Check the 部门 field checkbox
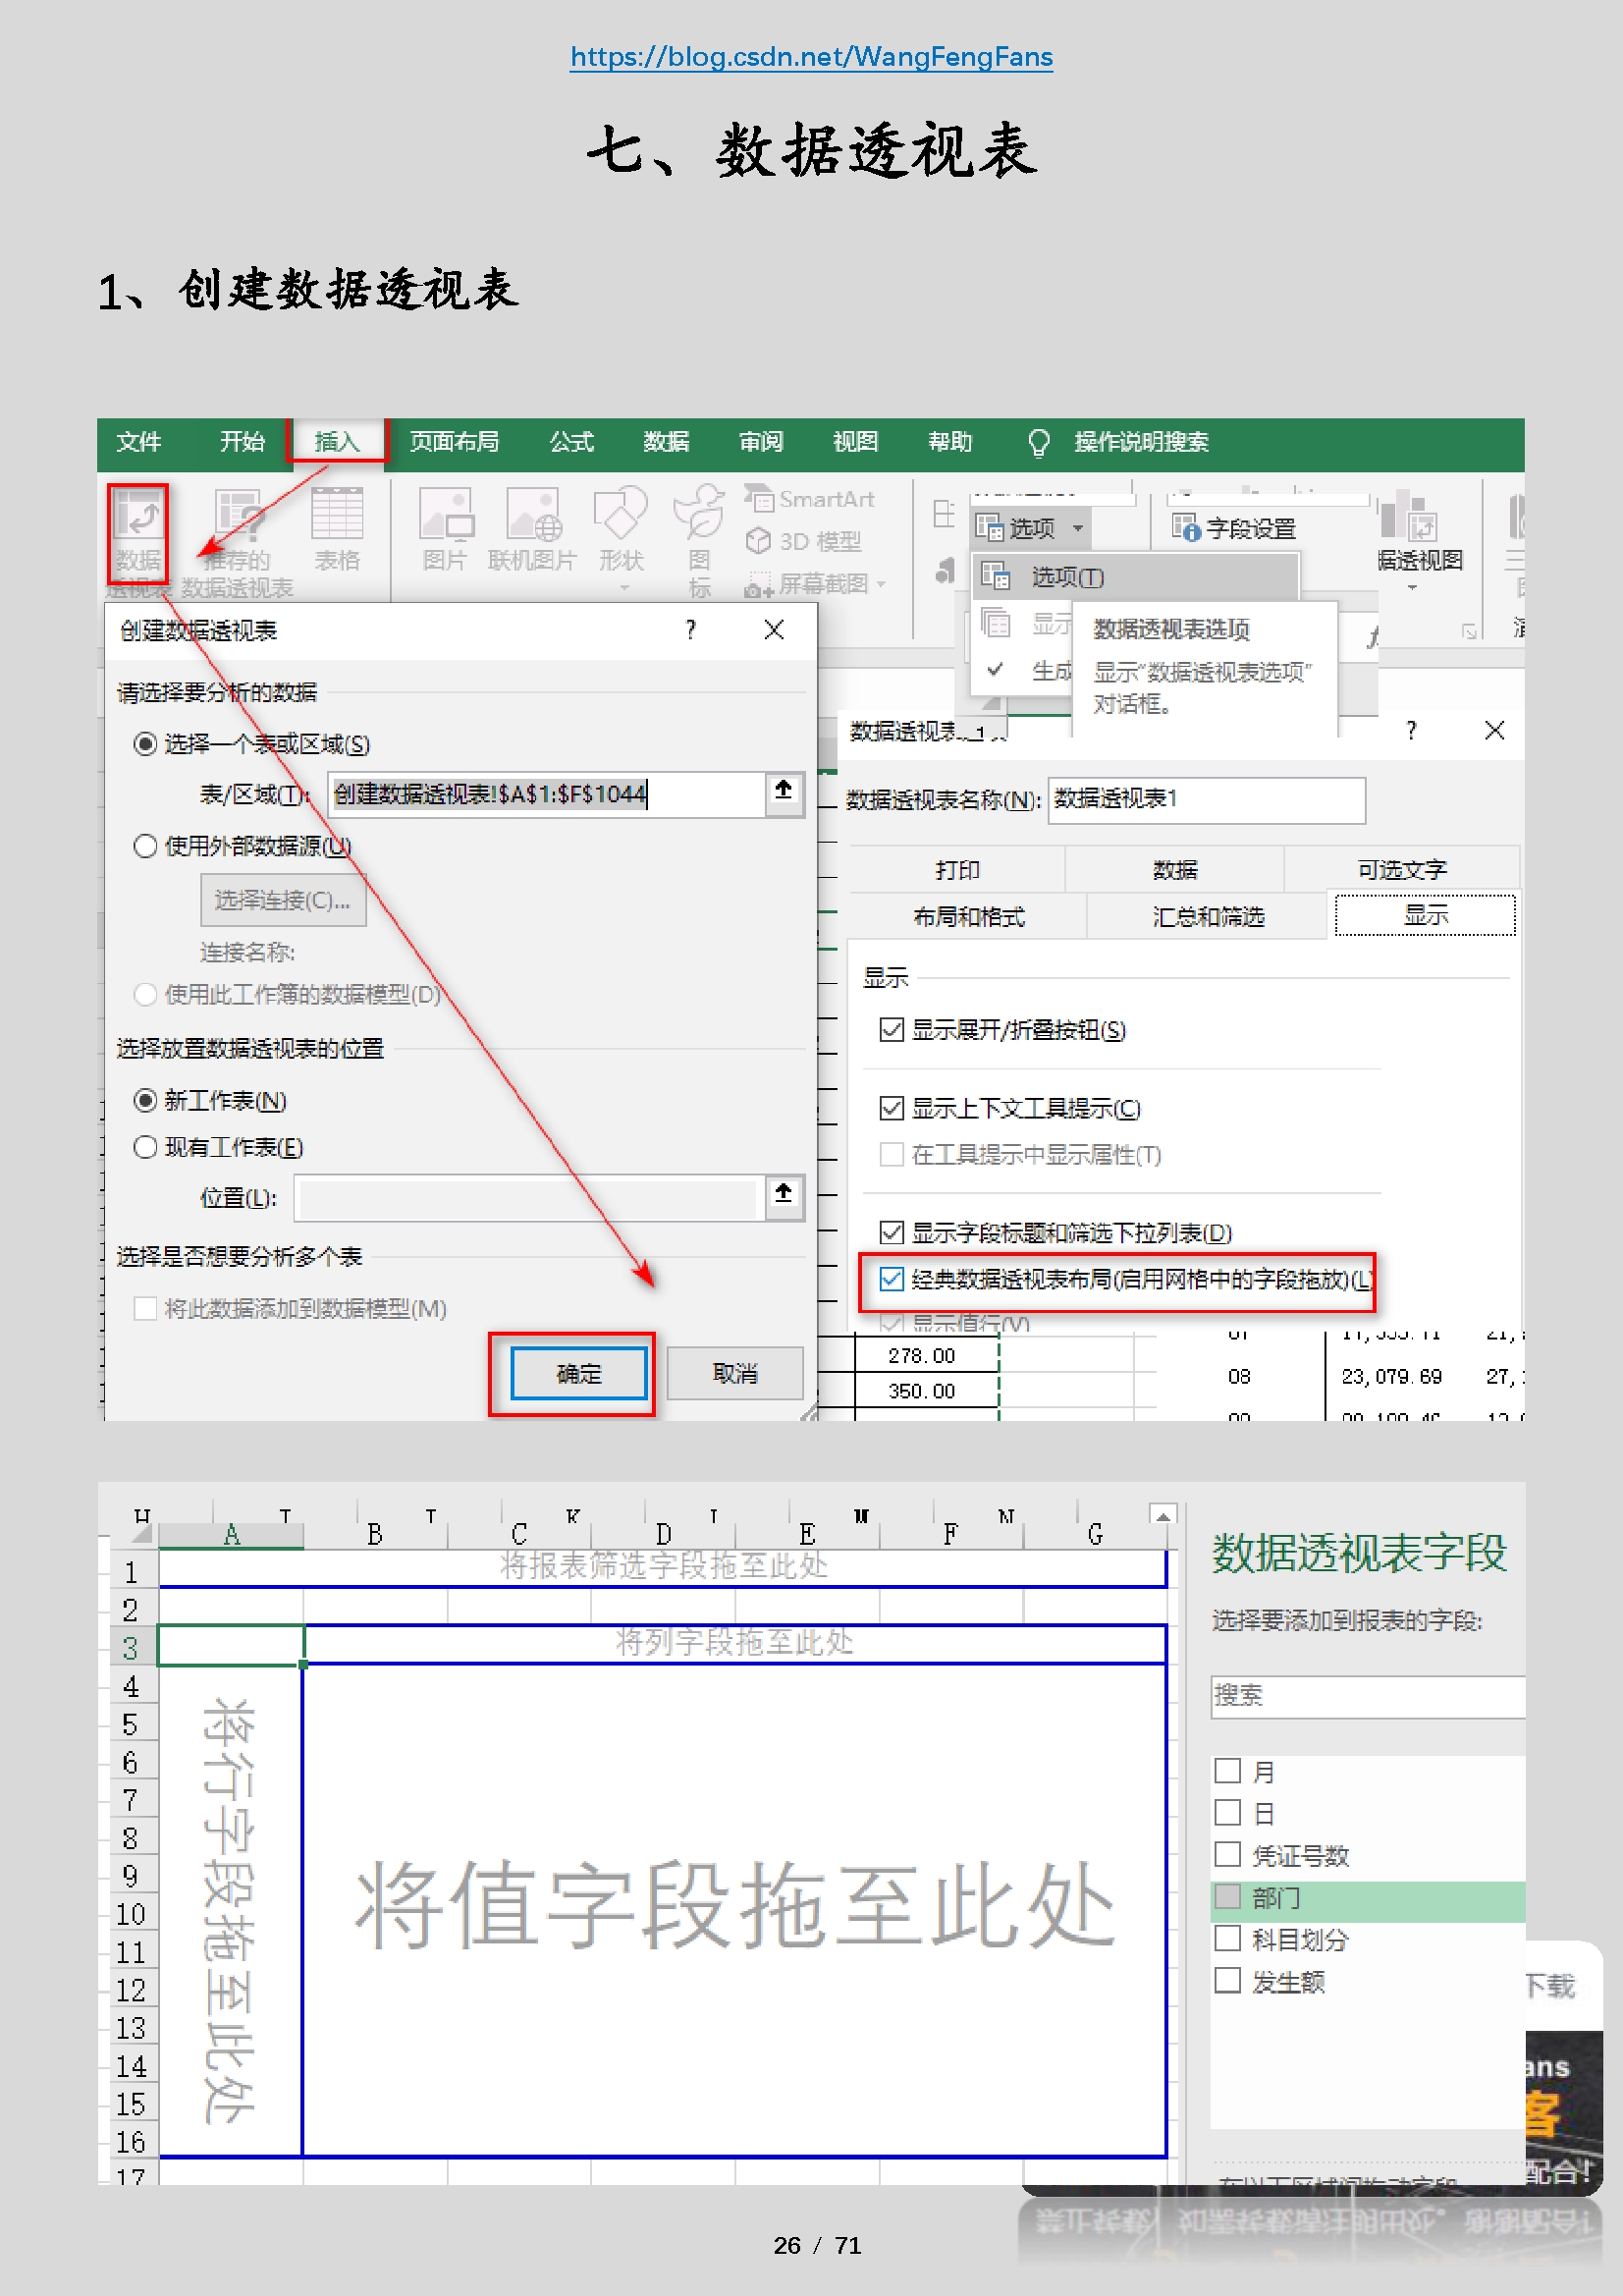 click(x=1228, y=1897)
